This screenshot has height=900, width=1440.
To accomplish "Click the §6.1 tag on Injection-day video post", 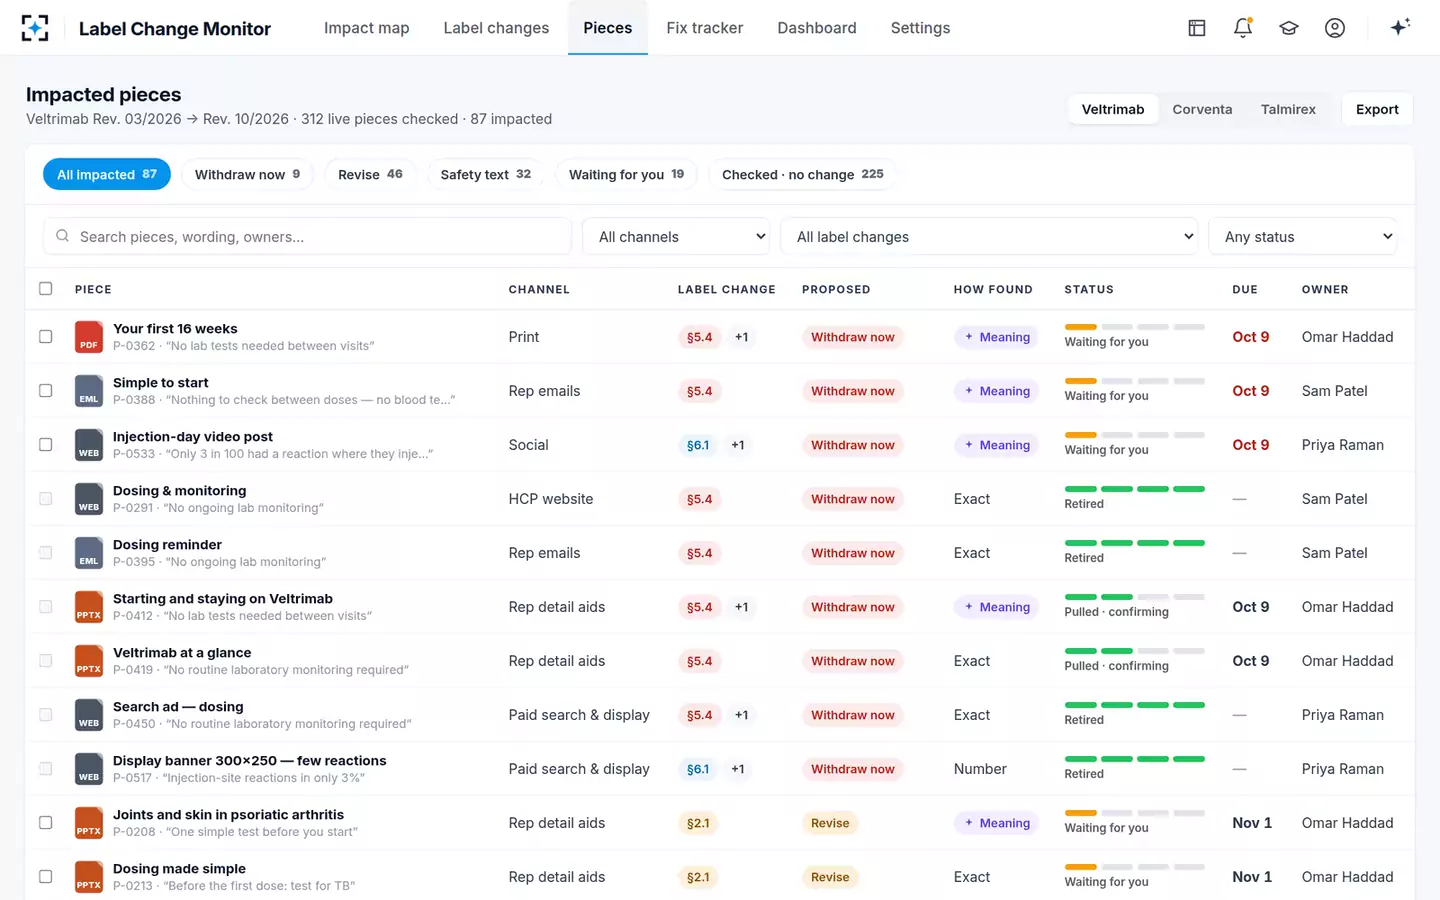I will tap(698, 445).
